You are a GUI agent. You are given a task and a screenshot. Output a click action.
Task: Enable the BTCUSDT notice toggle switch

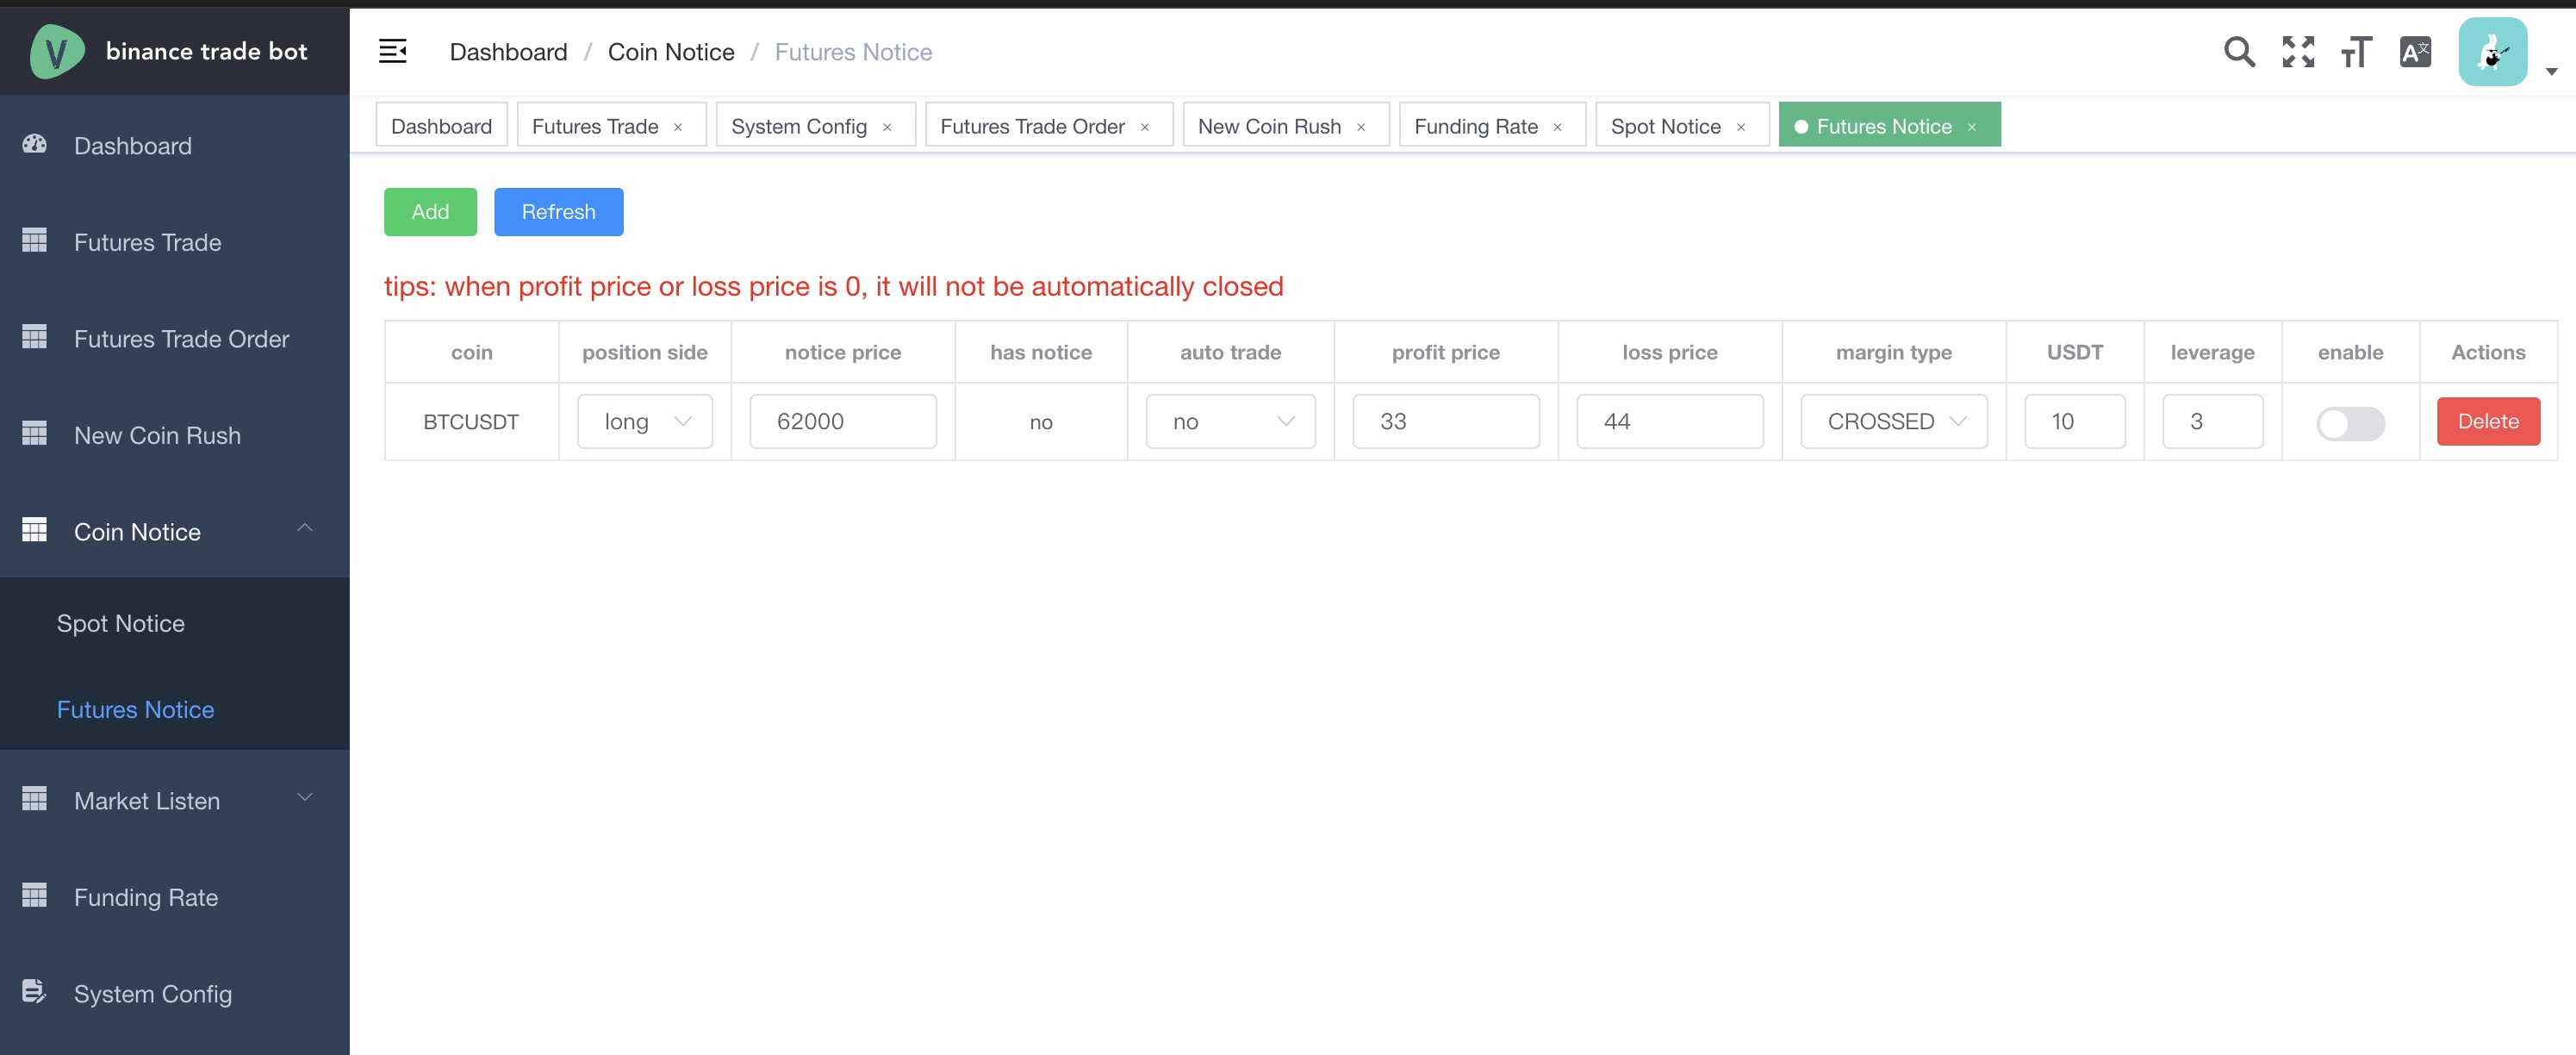[x=2349, y=423]
